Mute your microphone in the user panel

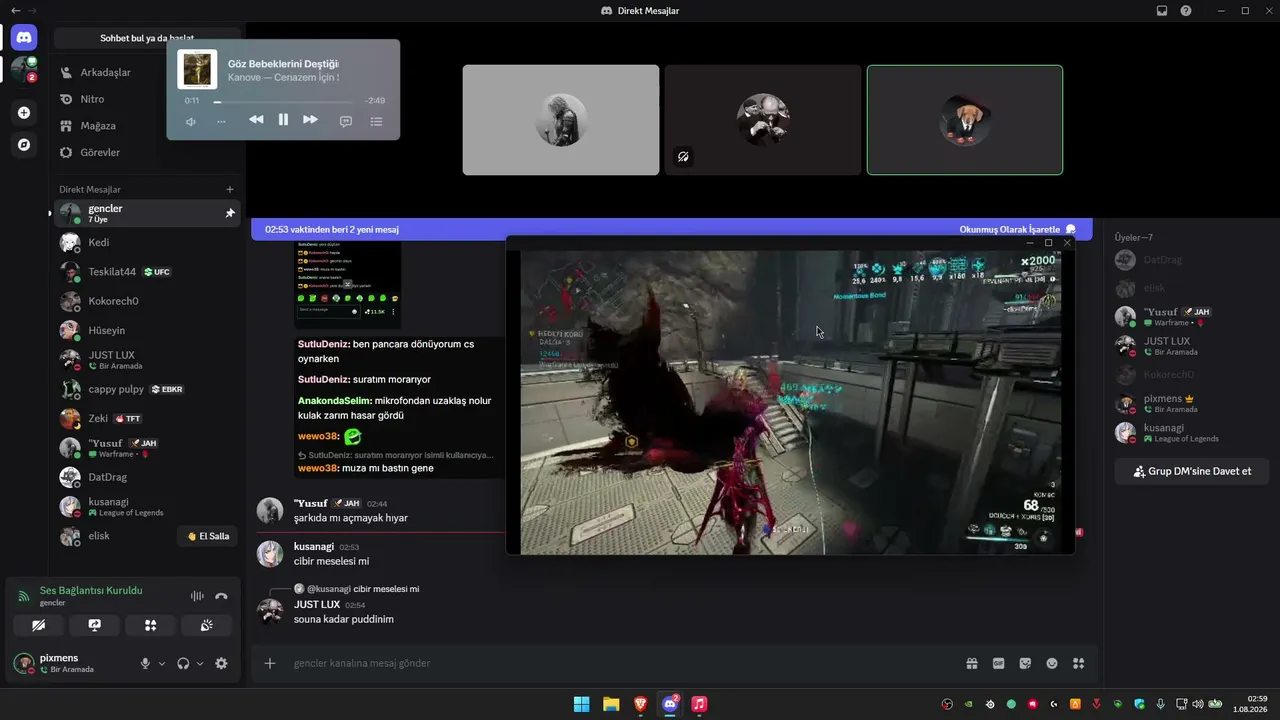(145, 663)
